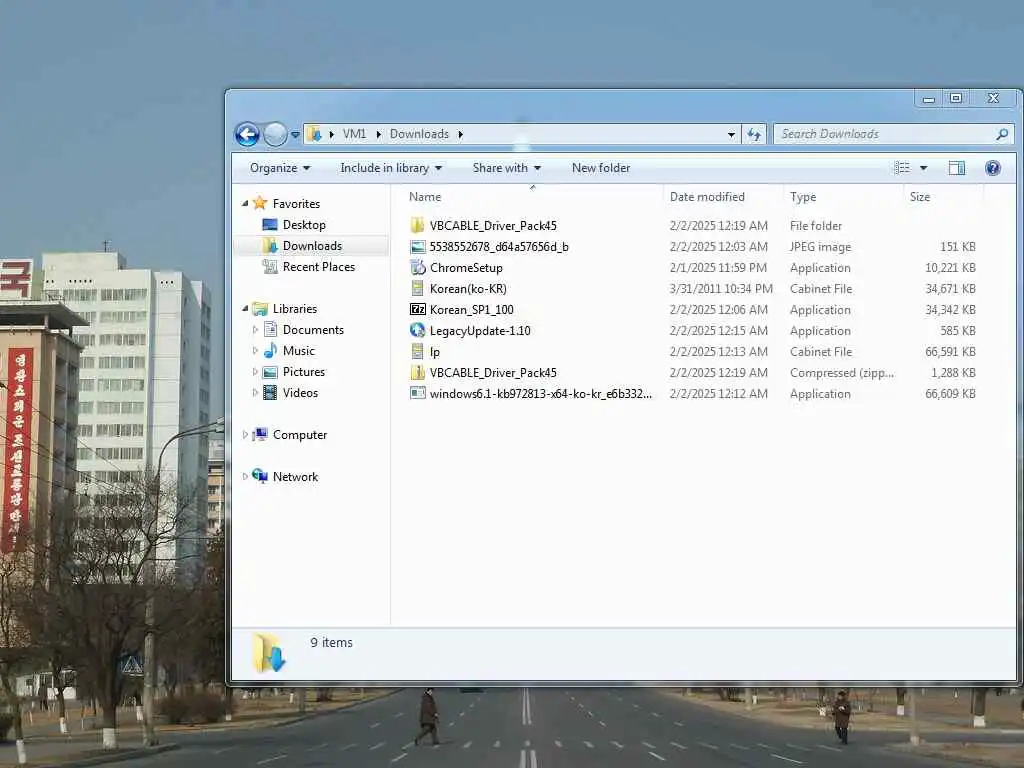Go back using the Back arrow button

(x=247, y=135)
